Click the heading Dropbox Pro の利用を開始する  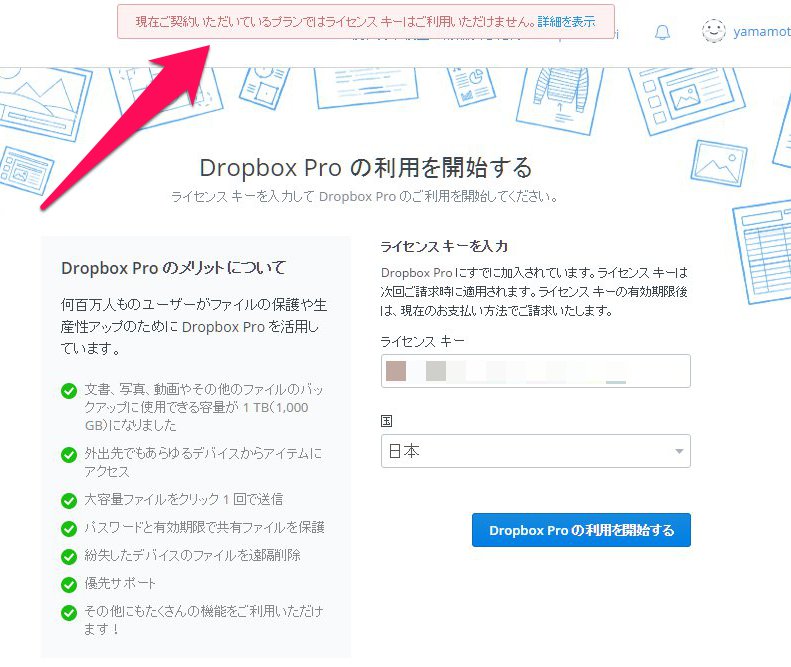coord(366,168)
